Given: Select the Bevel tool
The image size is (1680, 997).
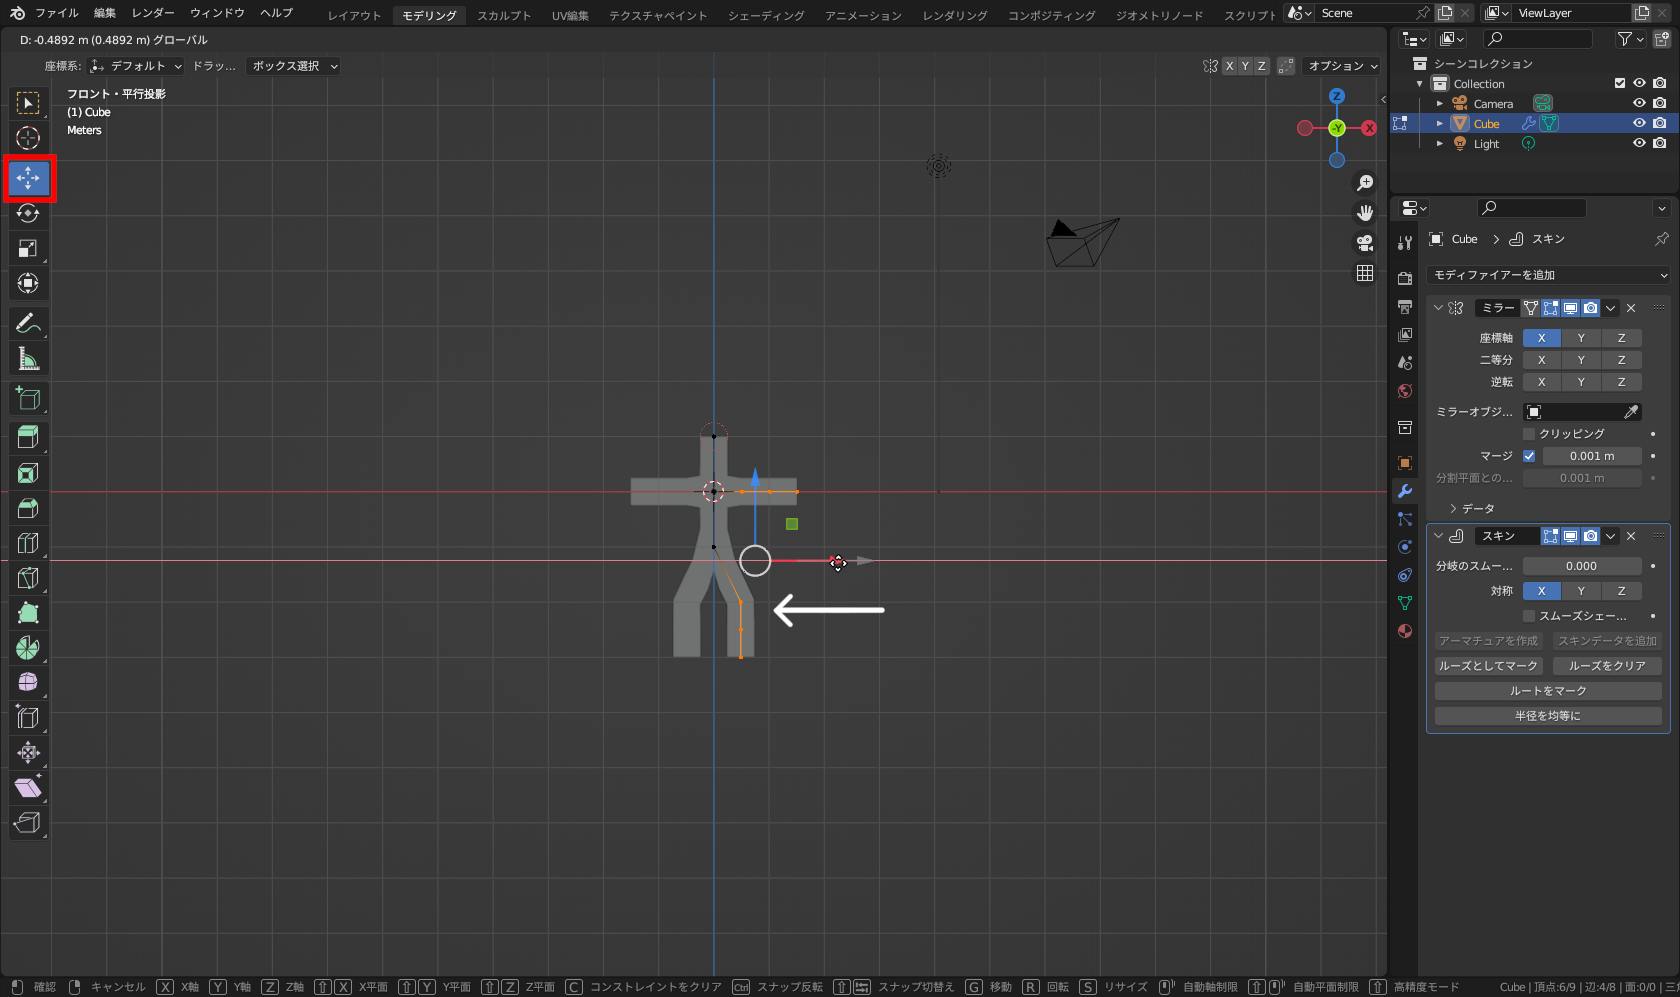Looking at the screenshot, I should coord(28,508).
